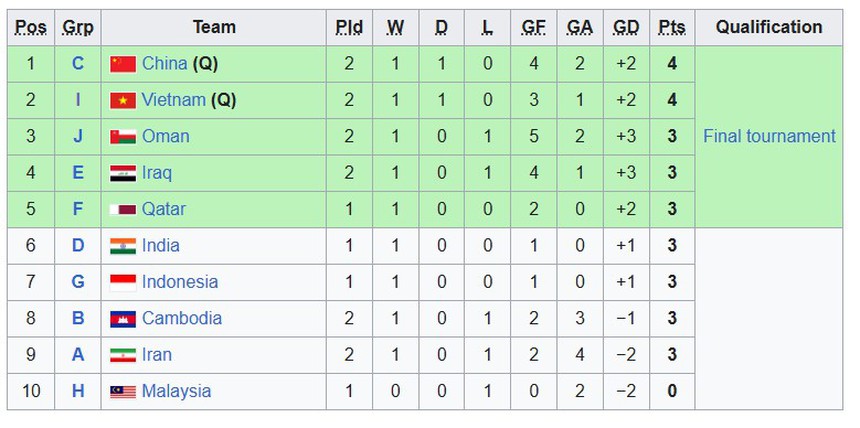Click the Vietnam flag icon

tap(122, 100)
